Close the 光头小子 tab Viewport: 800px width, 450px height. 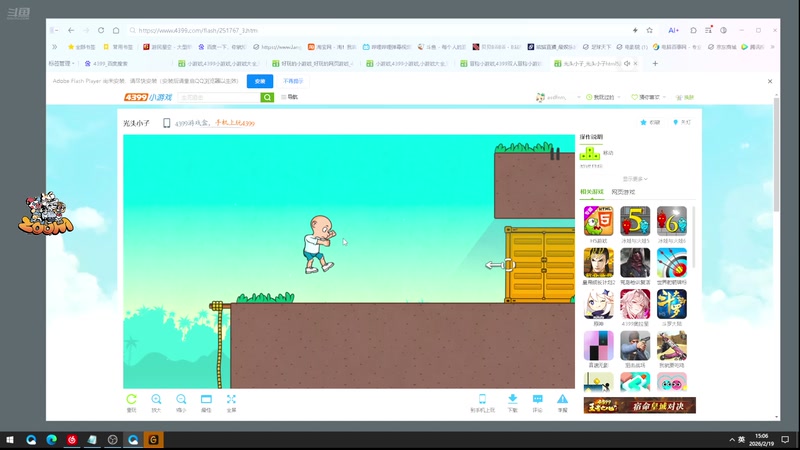[x=635, y=64]
